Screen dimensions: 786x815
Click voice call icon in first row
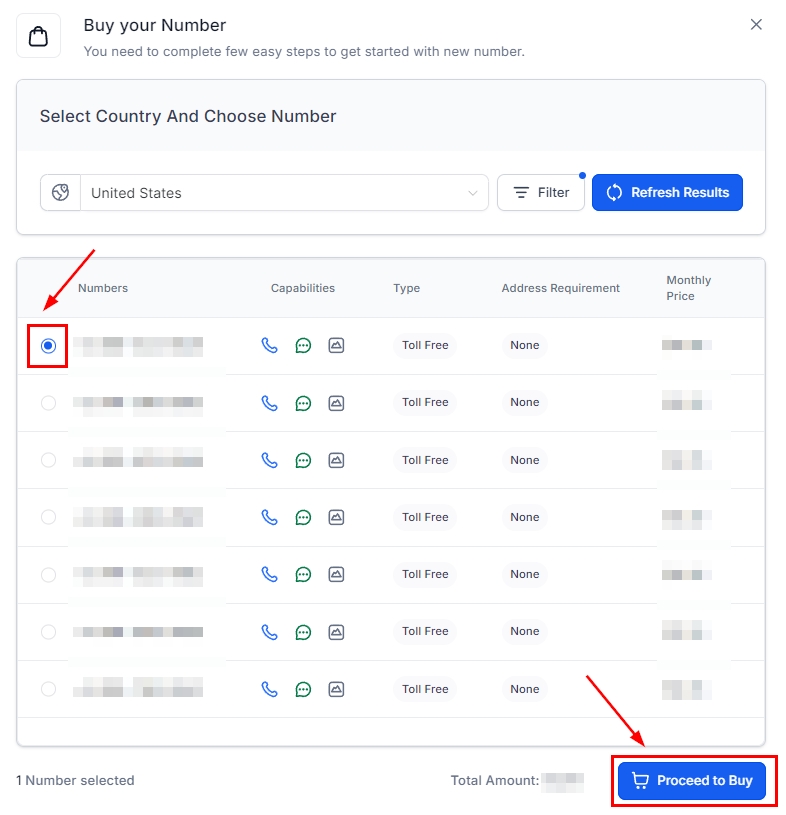tap(269, 345)
